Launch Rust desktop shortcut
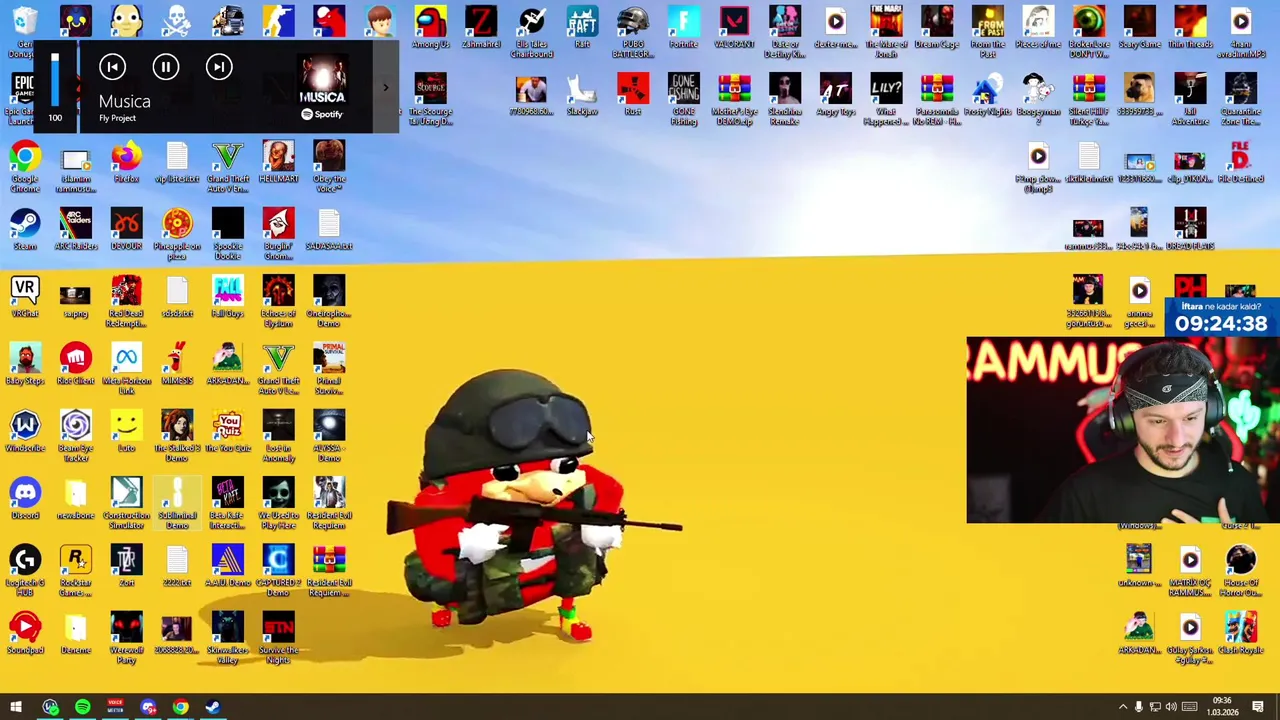The height and width of the screenshot is (720, 1280). [x=633, y=94]
